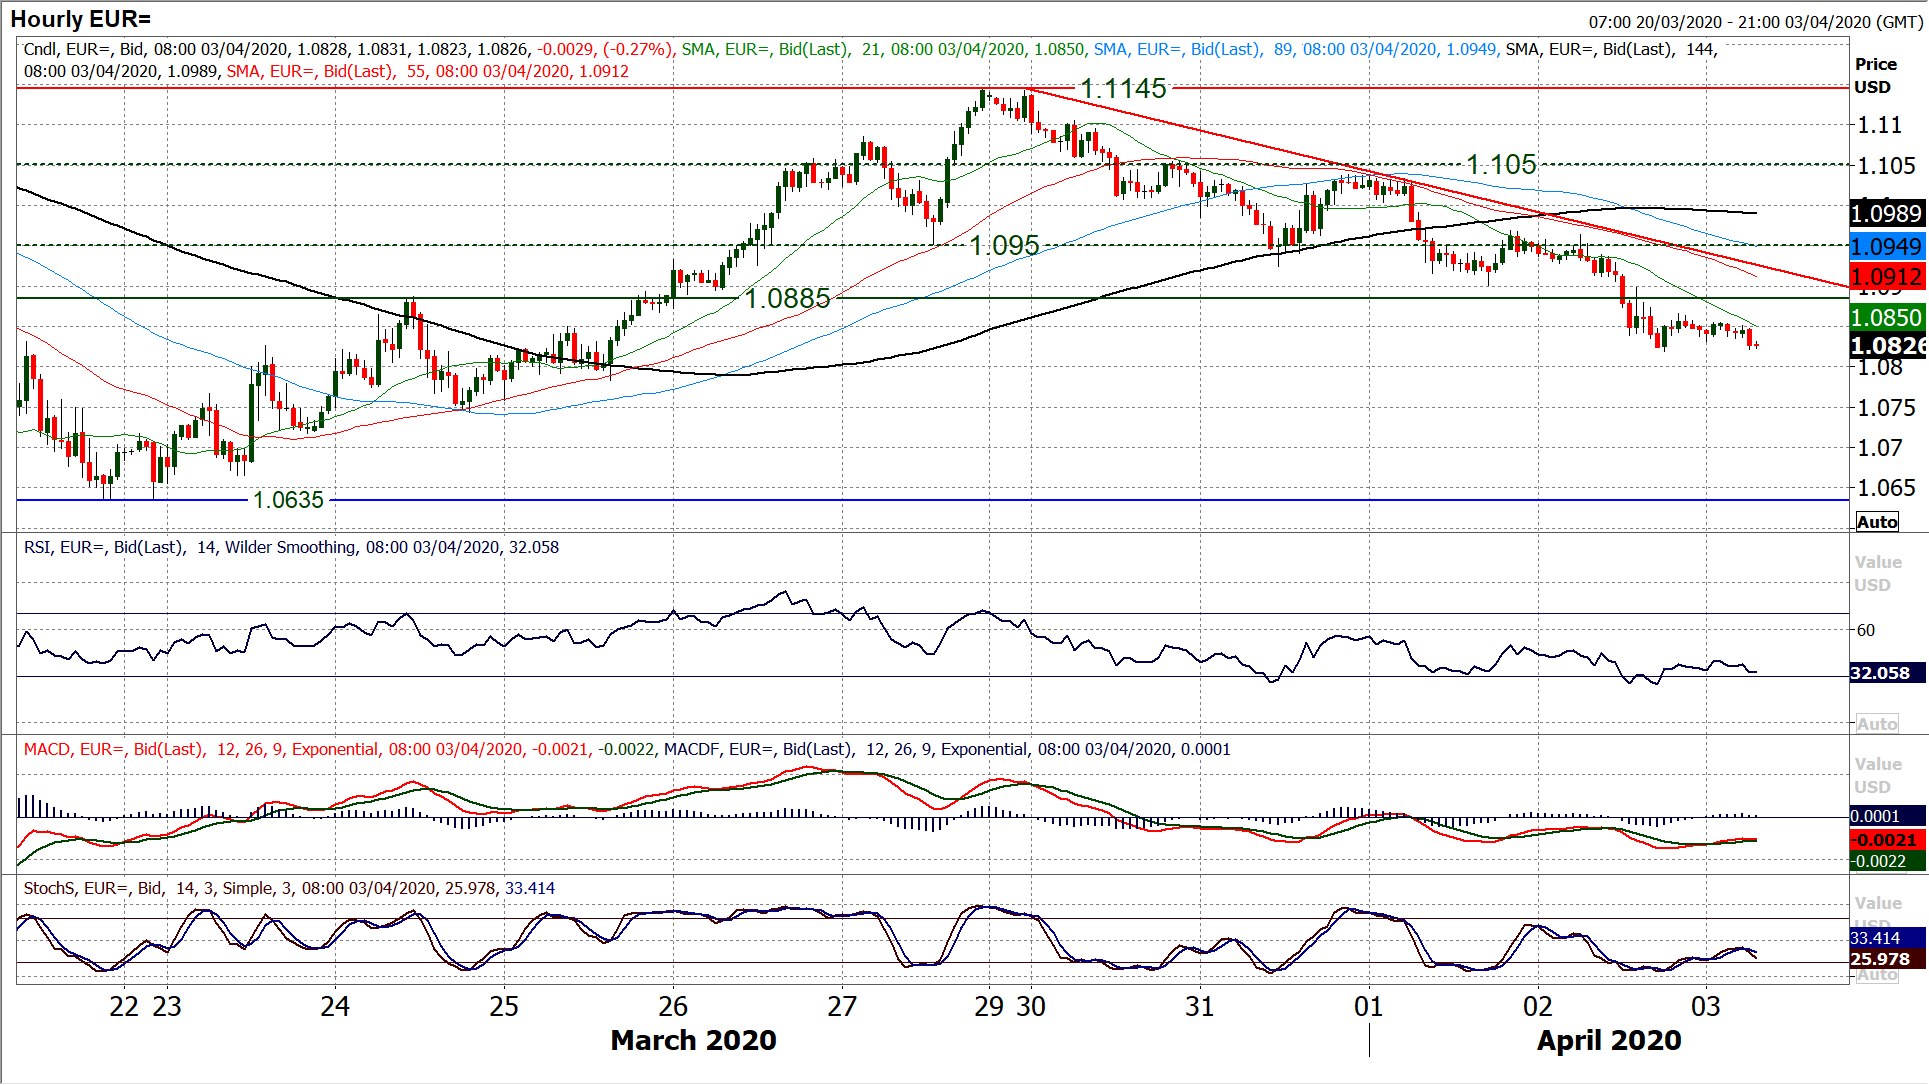Screen dimensions: 1929x1085
Task: Click the stochastic tag 25.978
Action: (1887, 959)
